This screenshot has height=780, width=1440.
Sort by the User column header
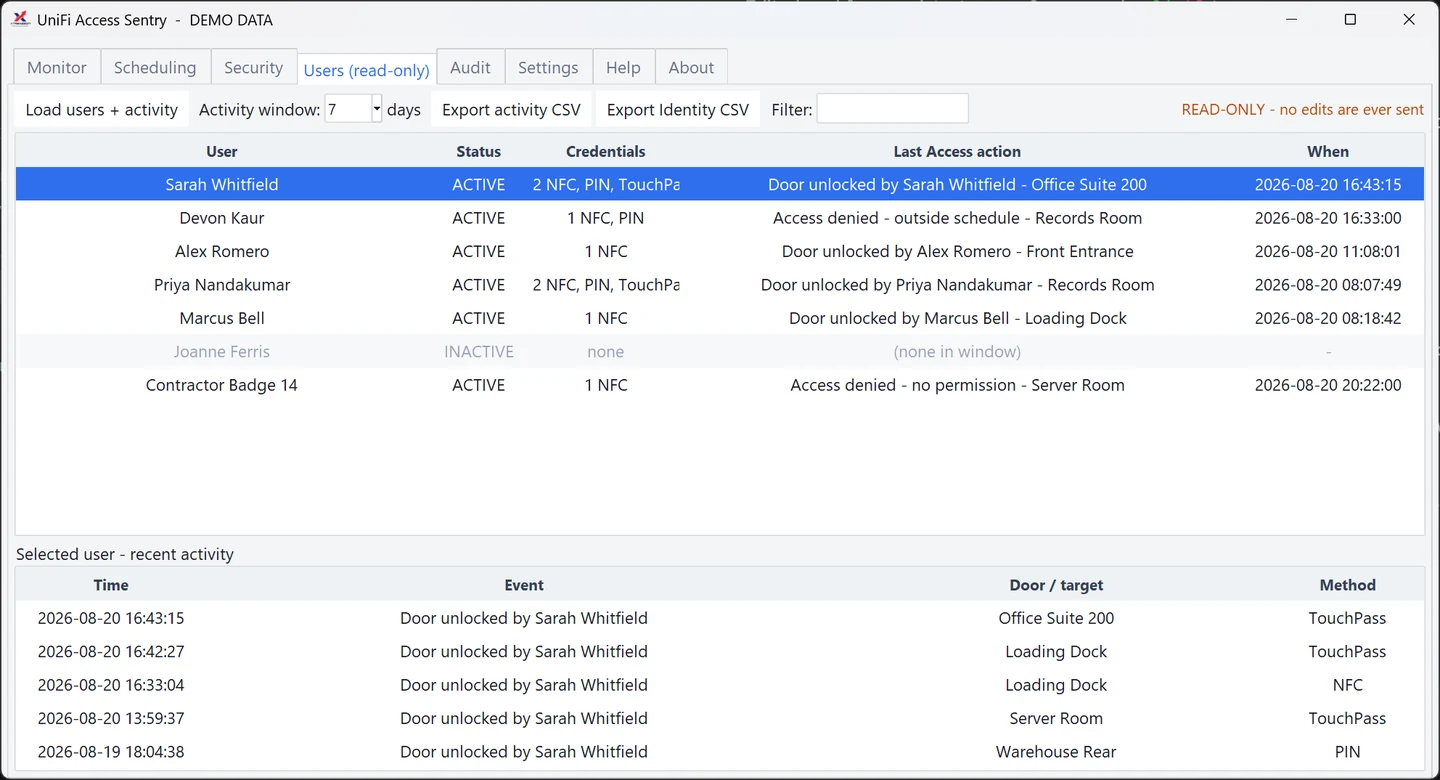[222, 152]
